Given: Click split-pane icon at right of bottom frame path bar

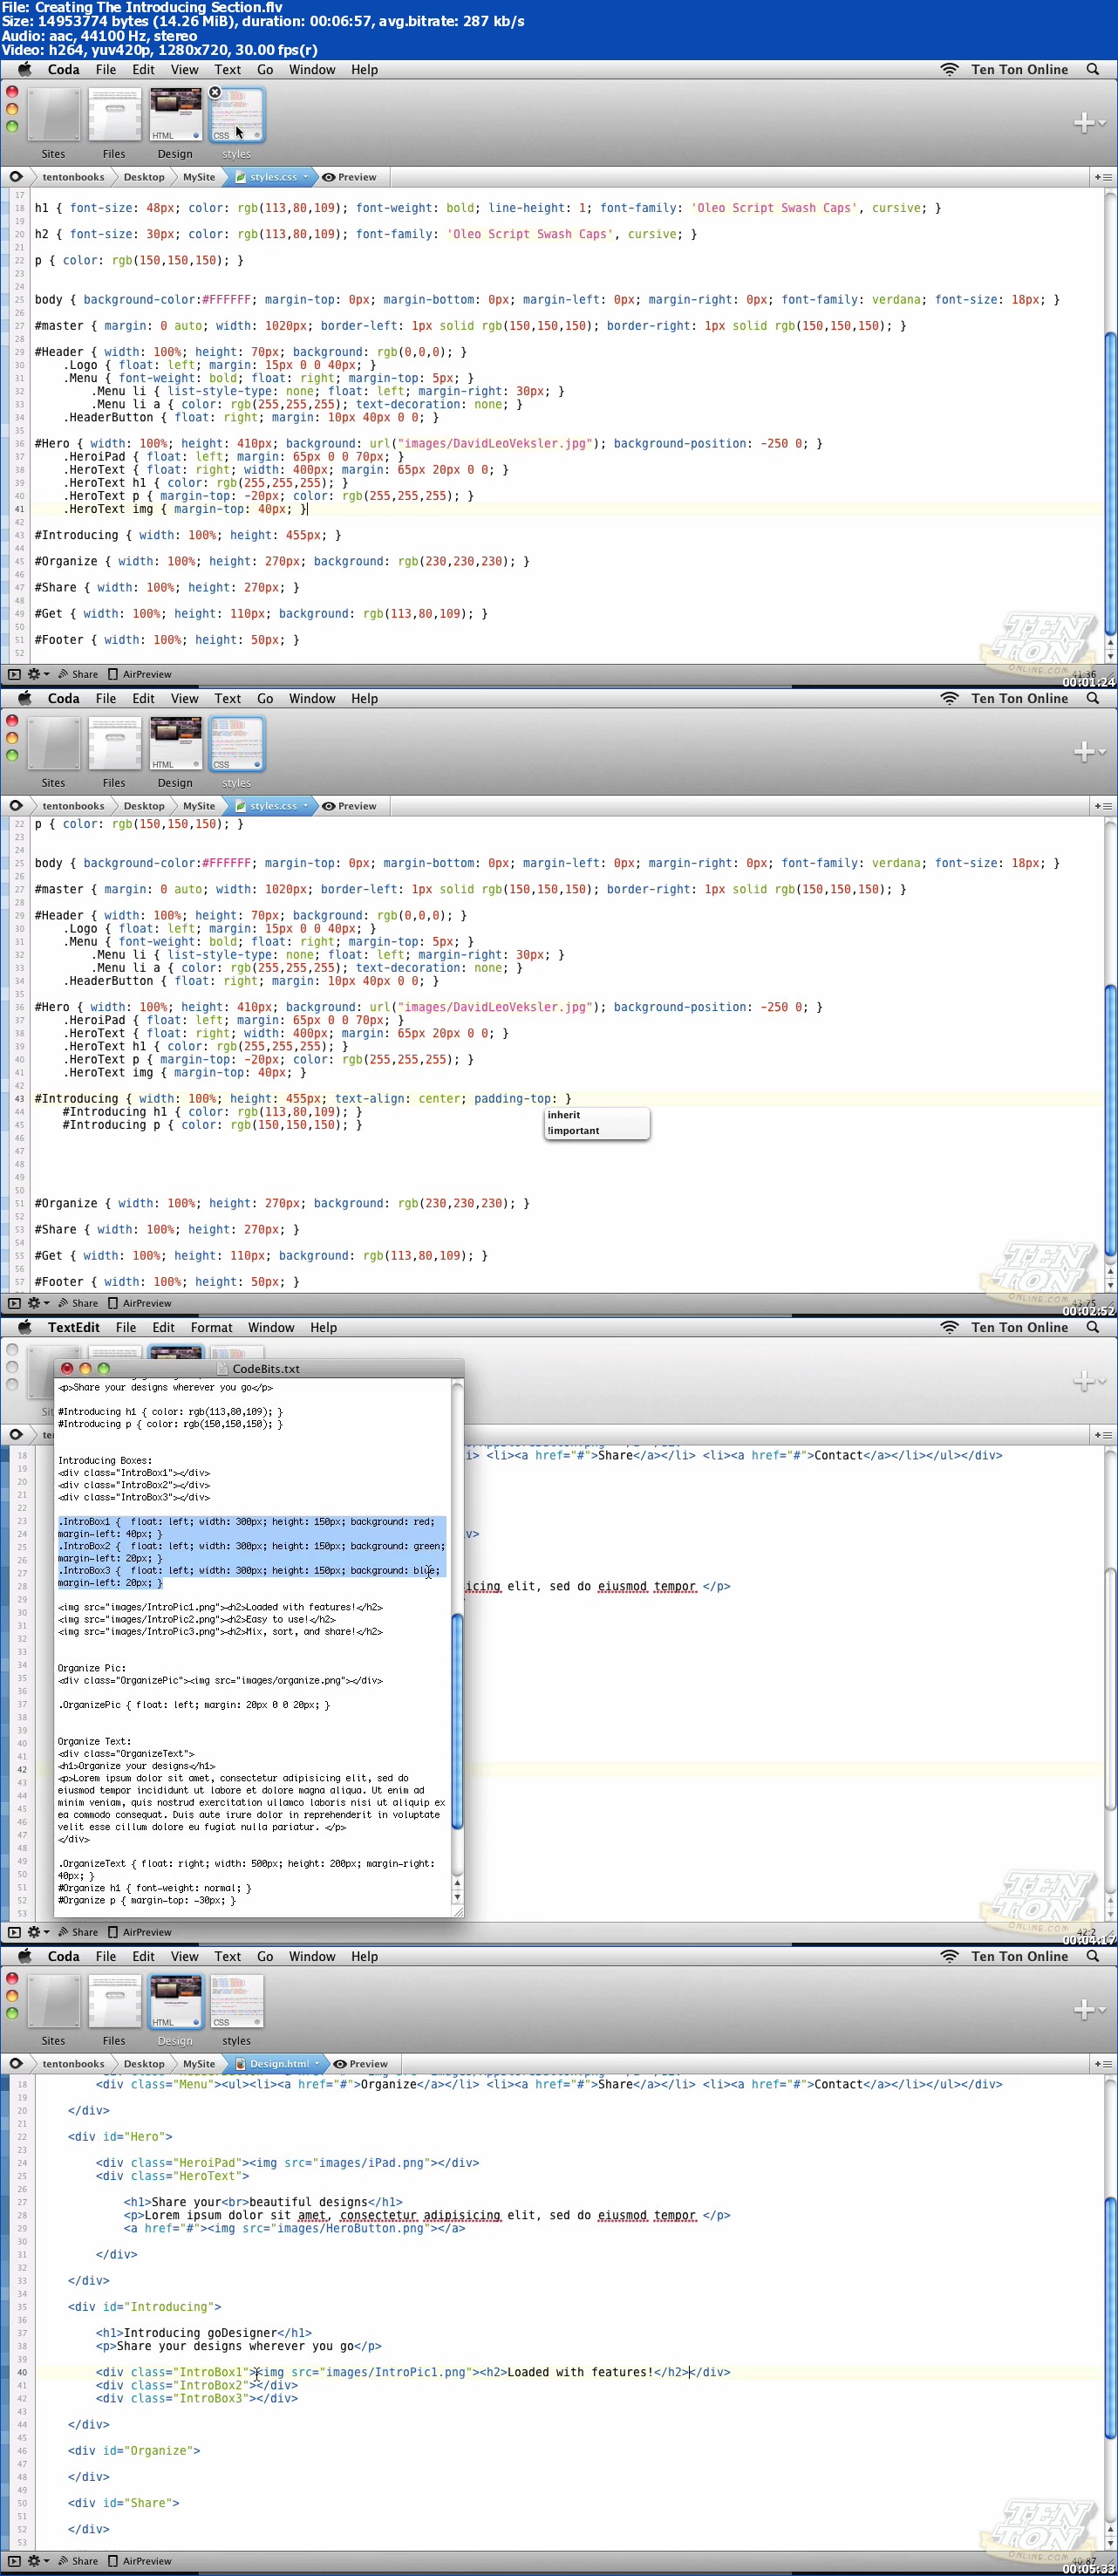Looking at the screenshot, I should pyautogui.click(x=1103, y=2064).
